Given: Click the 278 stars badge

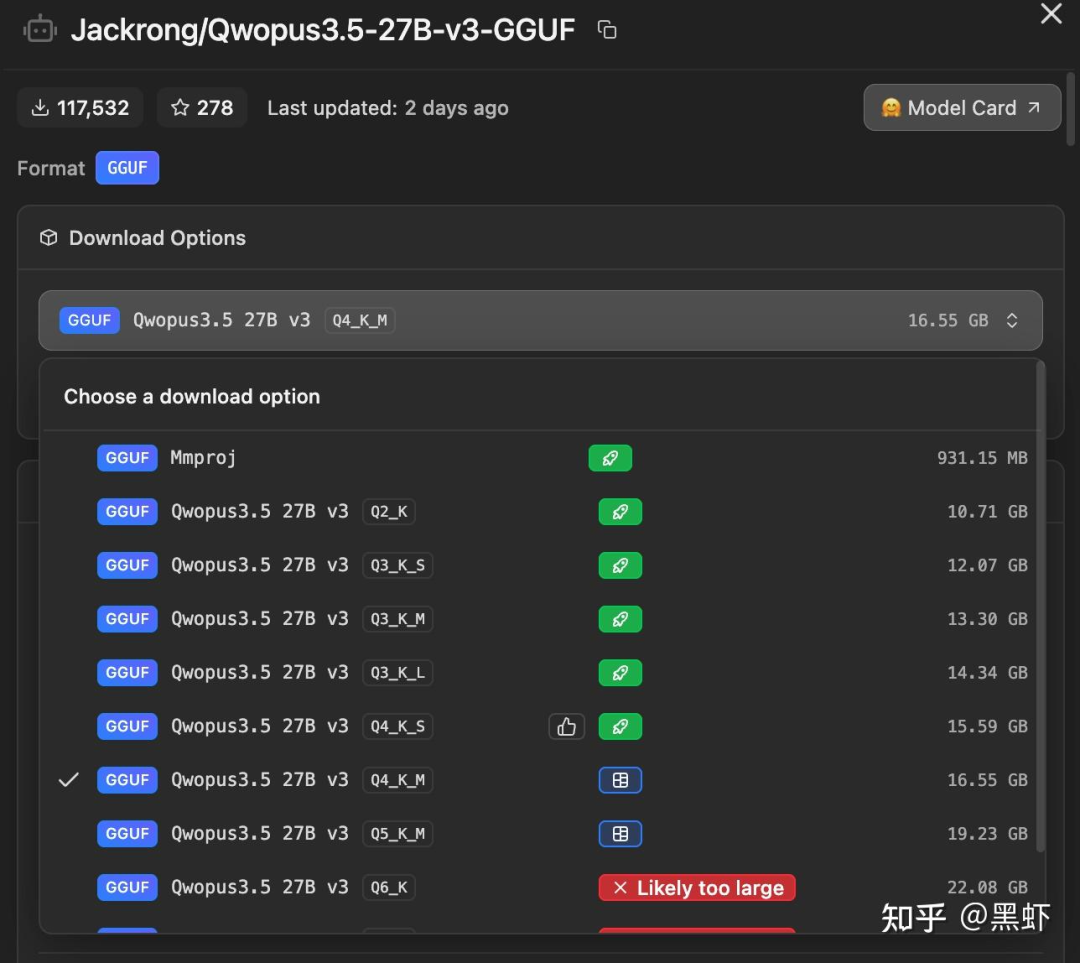Looking at the screenshot, I should point(202,107).
